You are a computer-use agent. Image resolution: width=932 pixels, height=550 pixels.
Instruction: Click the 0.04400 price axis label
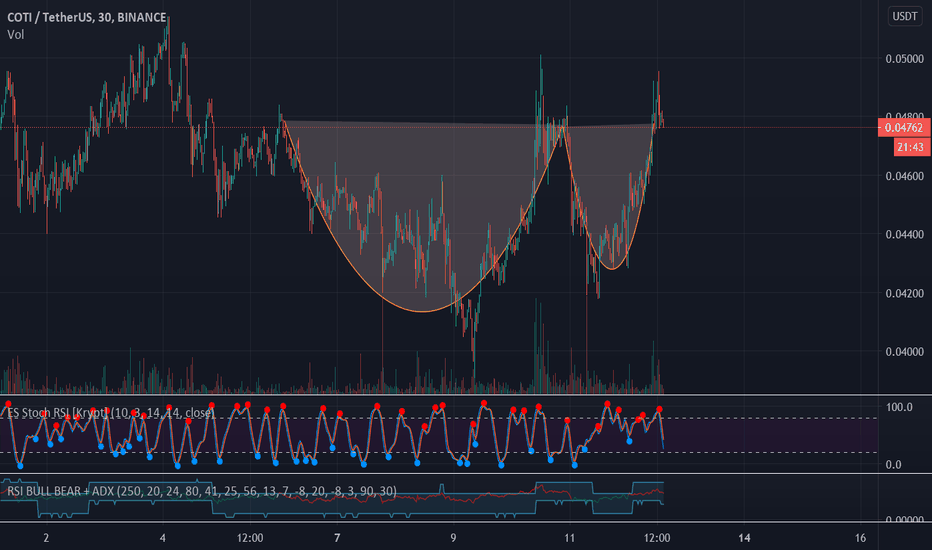coord(905,234)
